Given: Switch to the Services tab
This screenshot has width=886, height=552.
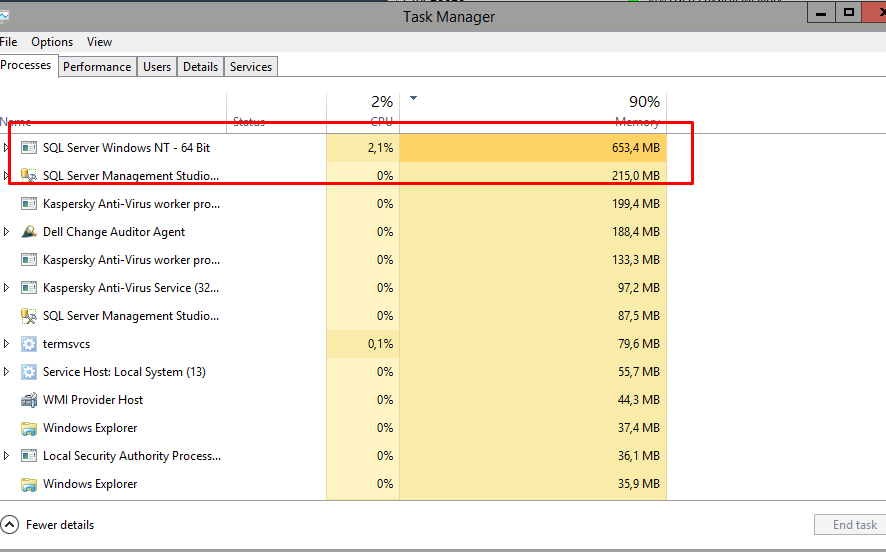Looking at the screenshot, I should 251,67.
